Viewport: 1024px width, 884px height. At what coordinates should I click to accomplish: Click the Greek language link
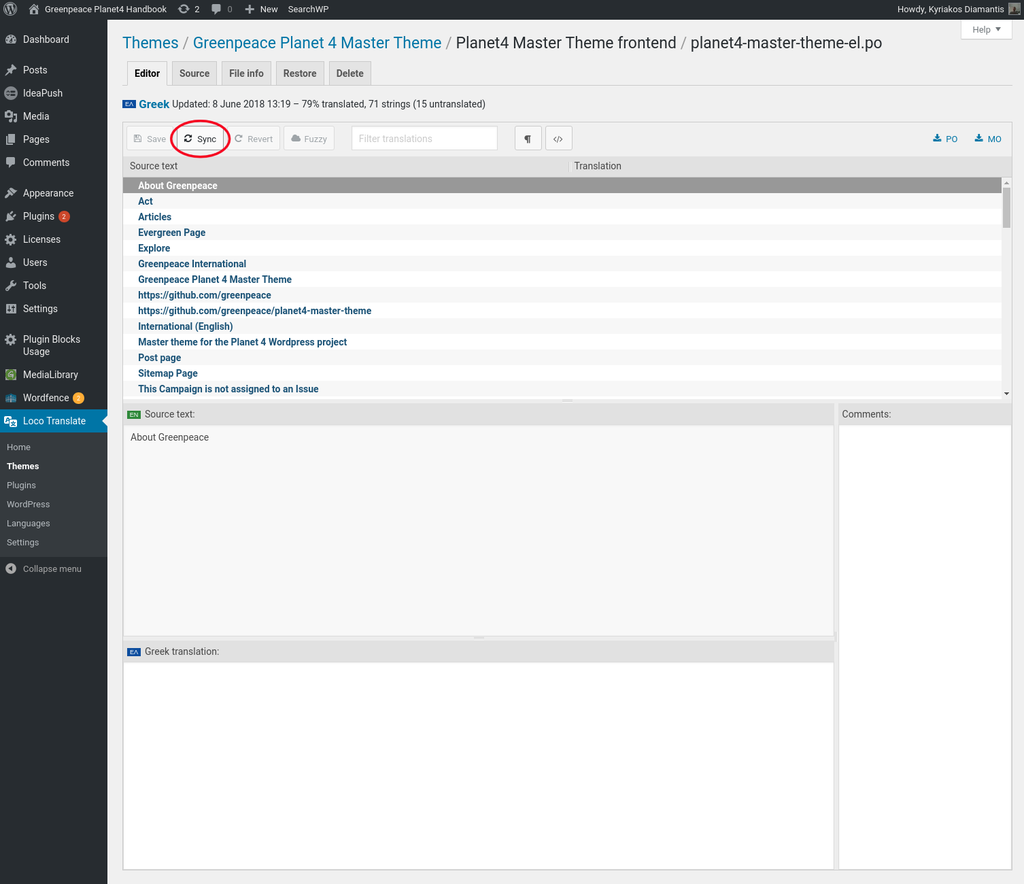153,104
